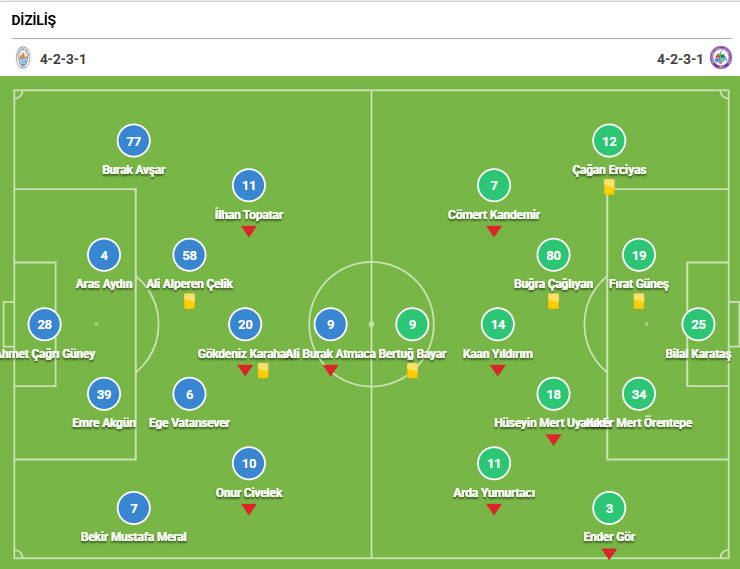Click Ali Alperen Çelik's yellow card icon
The image size is (740, 569).
[x=189, y=301]
